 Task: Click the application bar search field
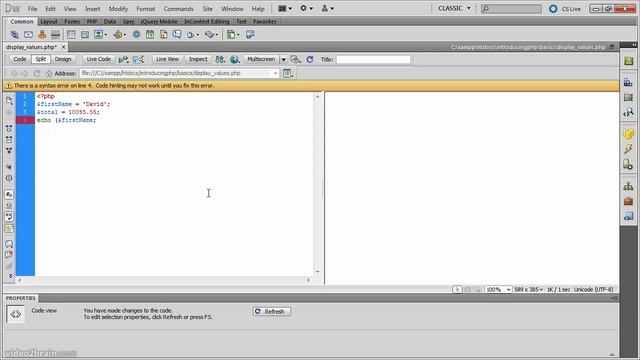click(511, 9)
